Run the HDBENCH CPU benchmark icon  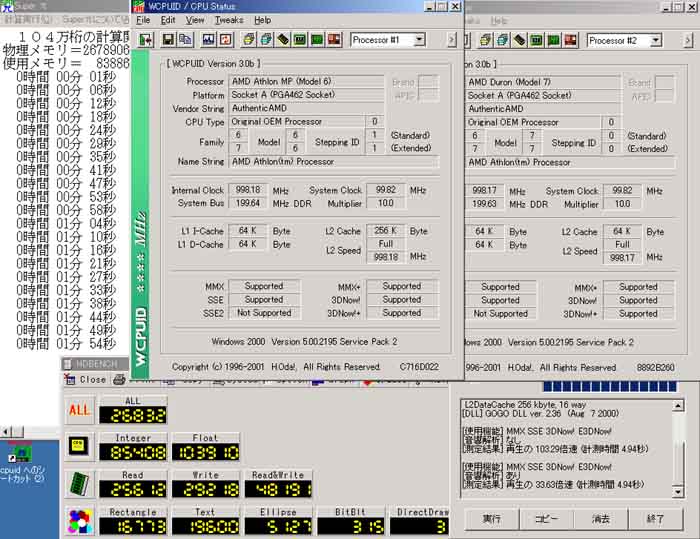[x=79, y=446]
